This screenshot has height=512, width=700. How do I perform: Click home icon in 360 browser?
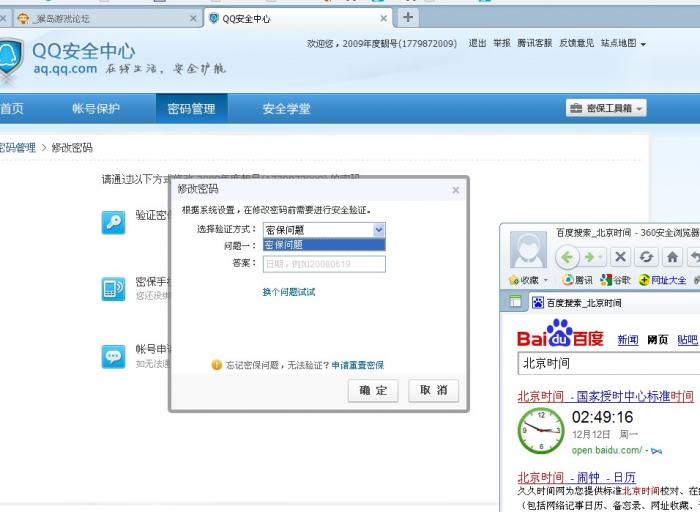click(672, 257)
